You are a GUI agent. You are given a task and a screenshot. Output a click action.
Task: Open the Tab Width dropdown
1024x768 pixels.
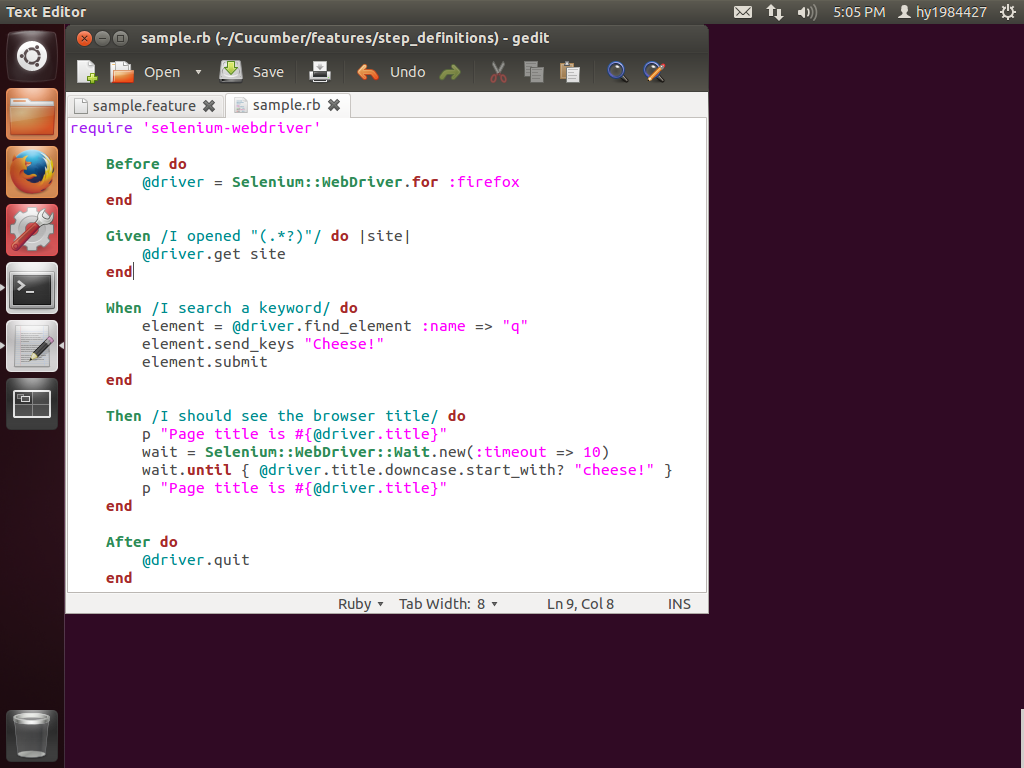coord(449,604)
